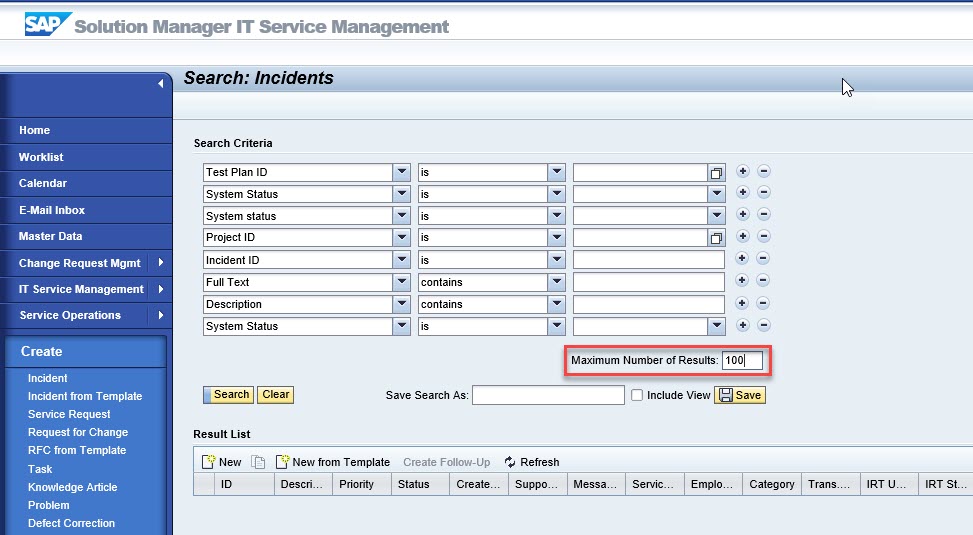The width and height of the screenshot is (973, 535).
Task: Click the Search button
Action: (228, 395)
